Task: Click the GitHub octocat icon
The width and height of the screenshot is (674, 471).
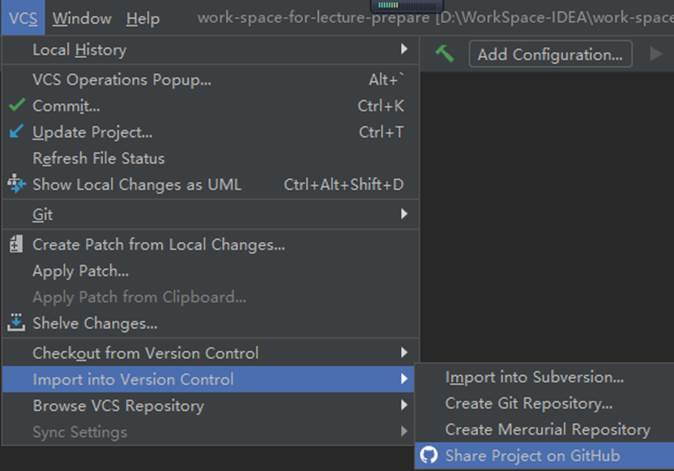Action: coord(429,456)
